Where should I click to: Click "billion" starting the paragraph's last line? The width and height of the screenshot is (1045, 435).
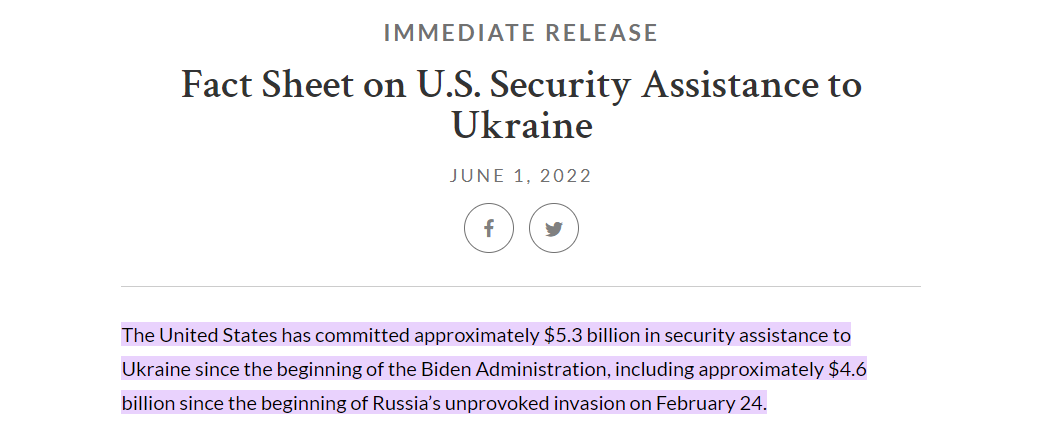(149, 404)
